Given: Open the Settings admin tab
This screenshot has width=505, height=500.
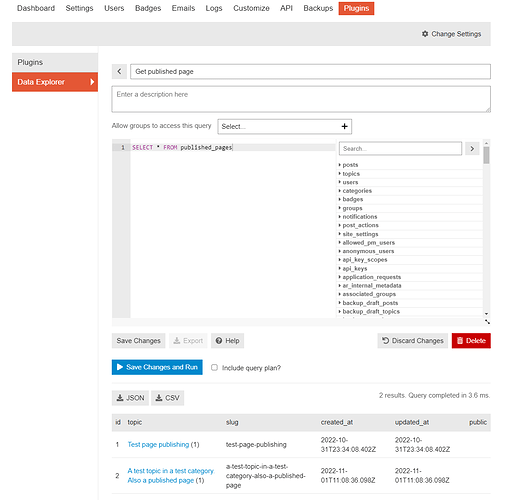Looking at the screenshot, I should pyautogui.click(x=79, y=8).
